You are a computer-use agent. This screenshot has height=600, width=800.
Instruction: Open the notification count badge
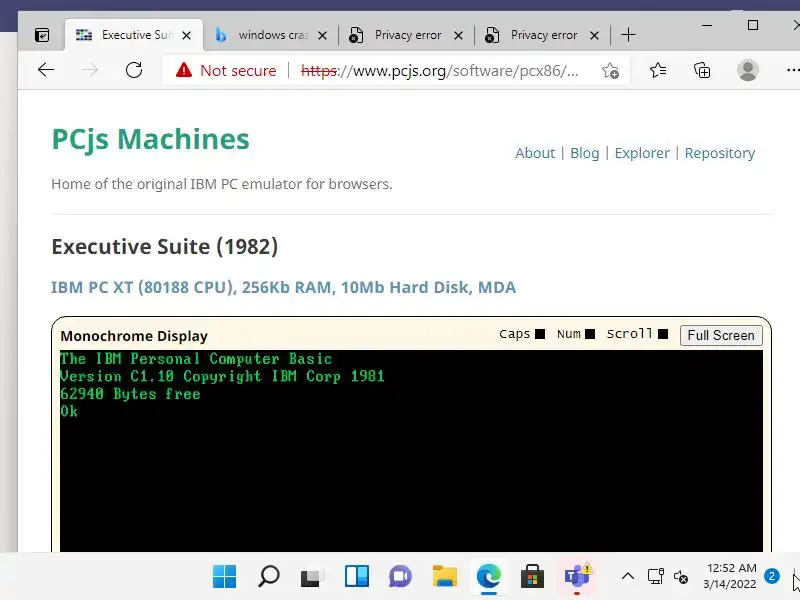coord(771,576)
